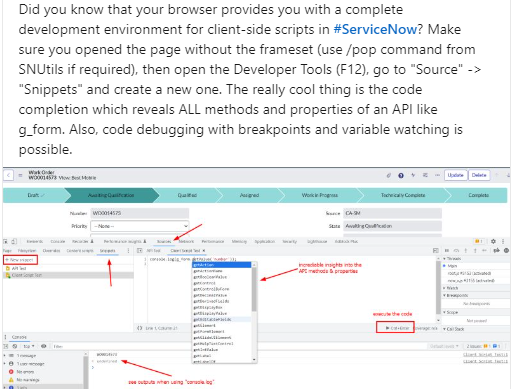Switch to the Lighthouse tab
The width and height of the screenshot is (519, 389).
click(x=317, y=241)
